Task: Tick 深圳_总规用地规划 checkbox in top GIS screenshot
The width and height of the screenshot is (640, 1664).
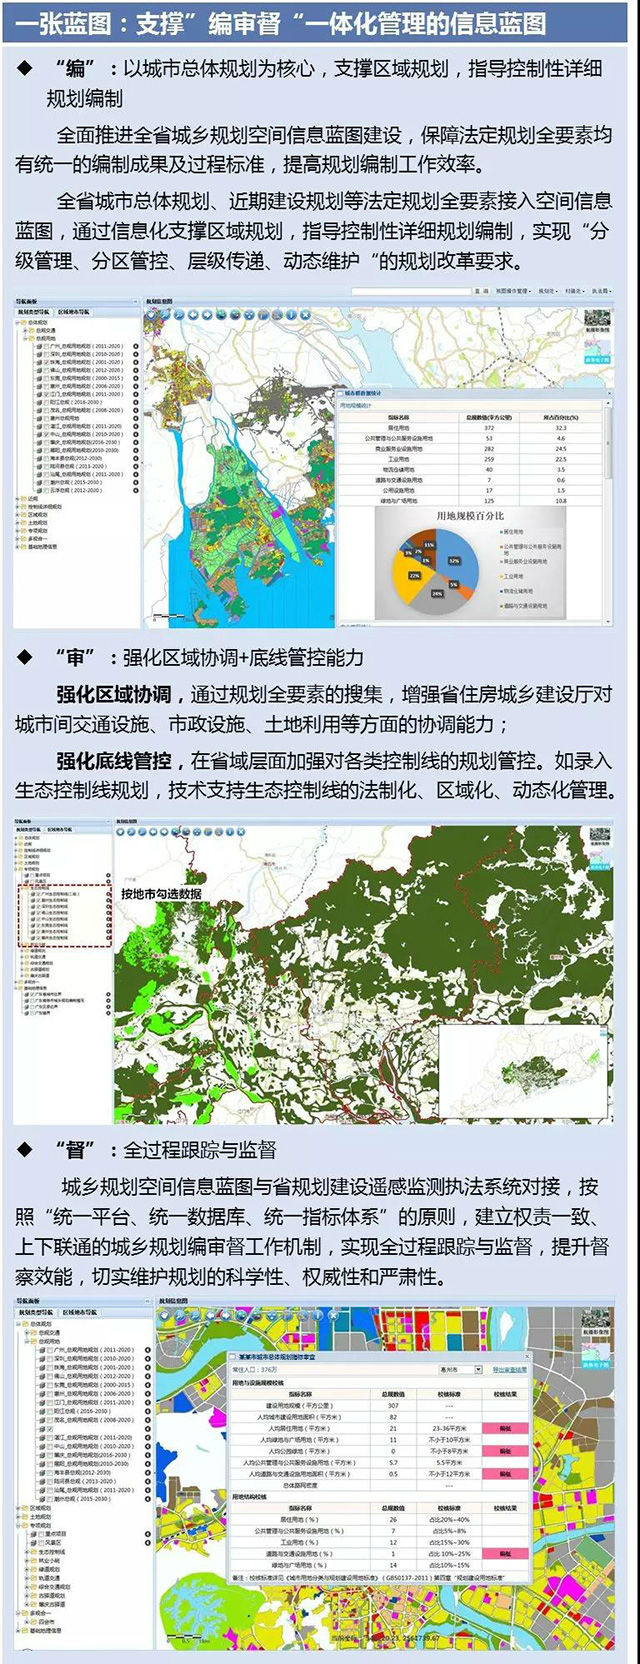Action: pos(46,354)
